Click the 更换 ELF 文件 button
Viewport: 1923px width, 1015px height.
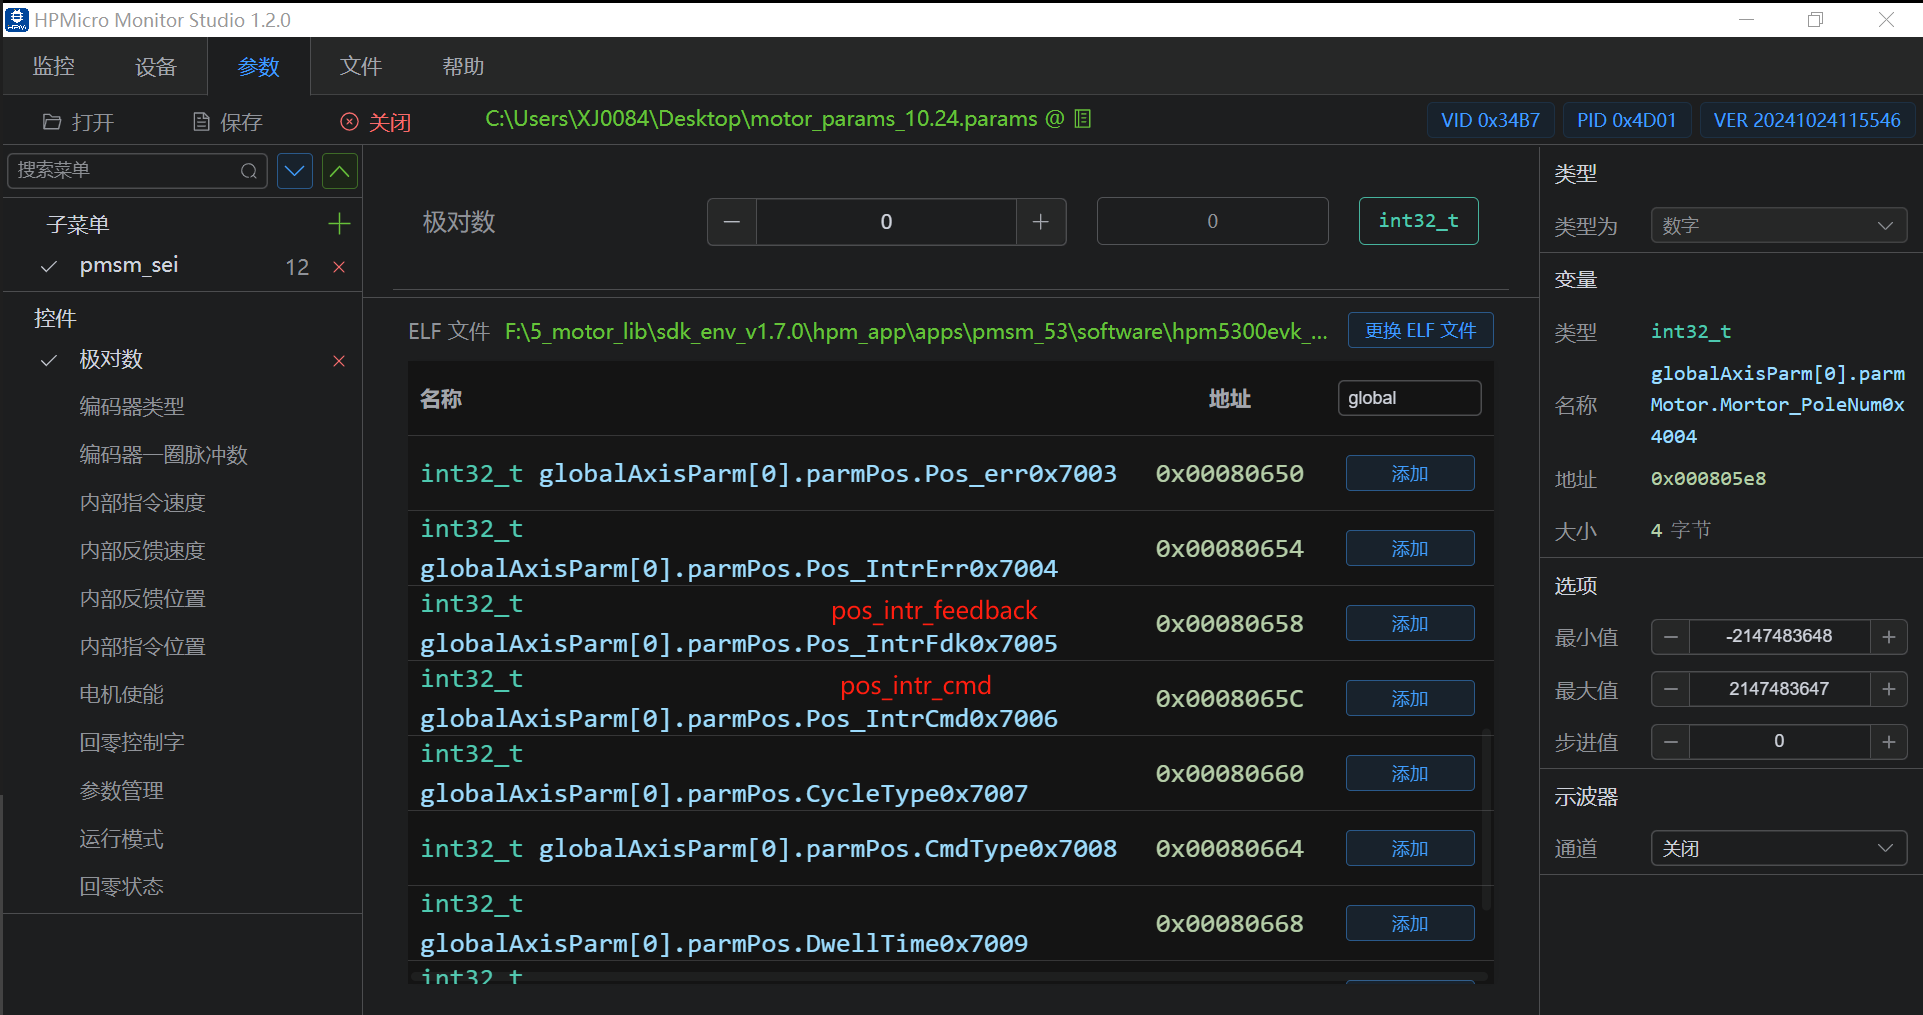(1421, 331)
